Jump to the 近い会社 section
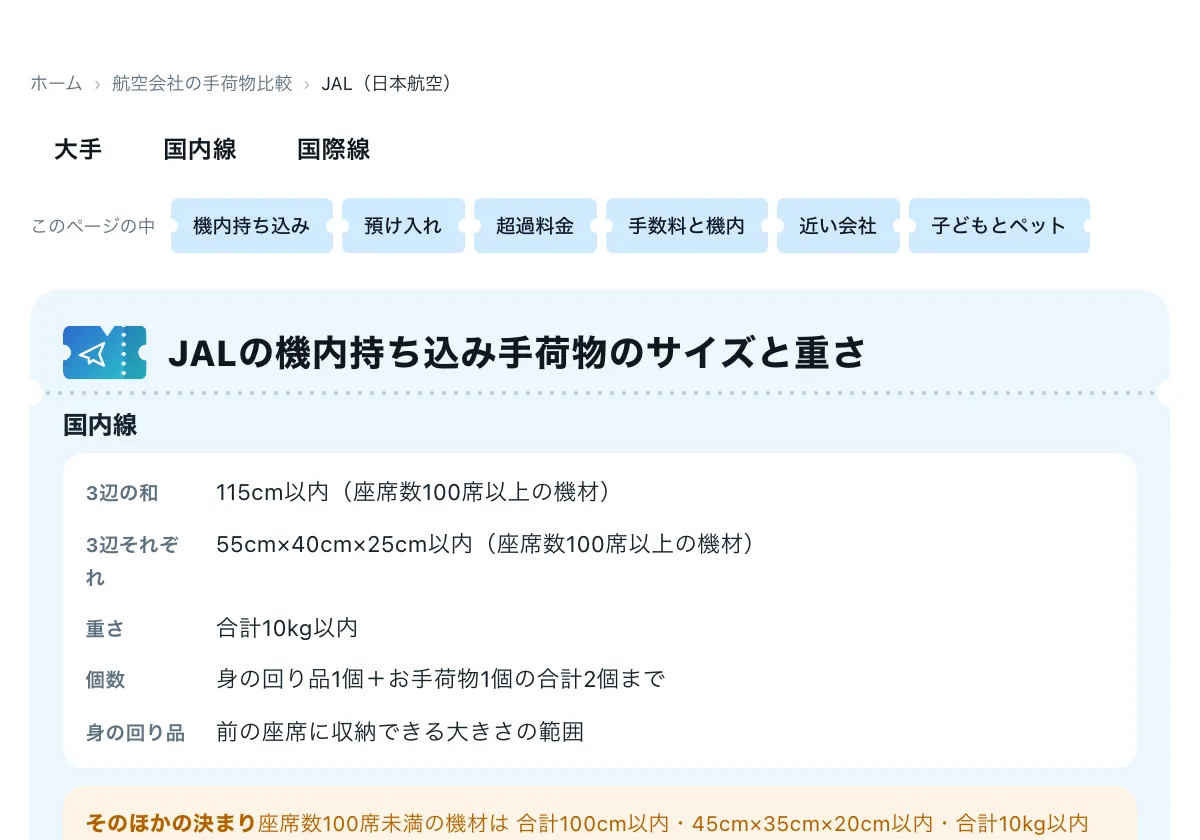The width and height of the screenshot is (1200, 840). (x=838, y=226)
